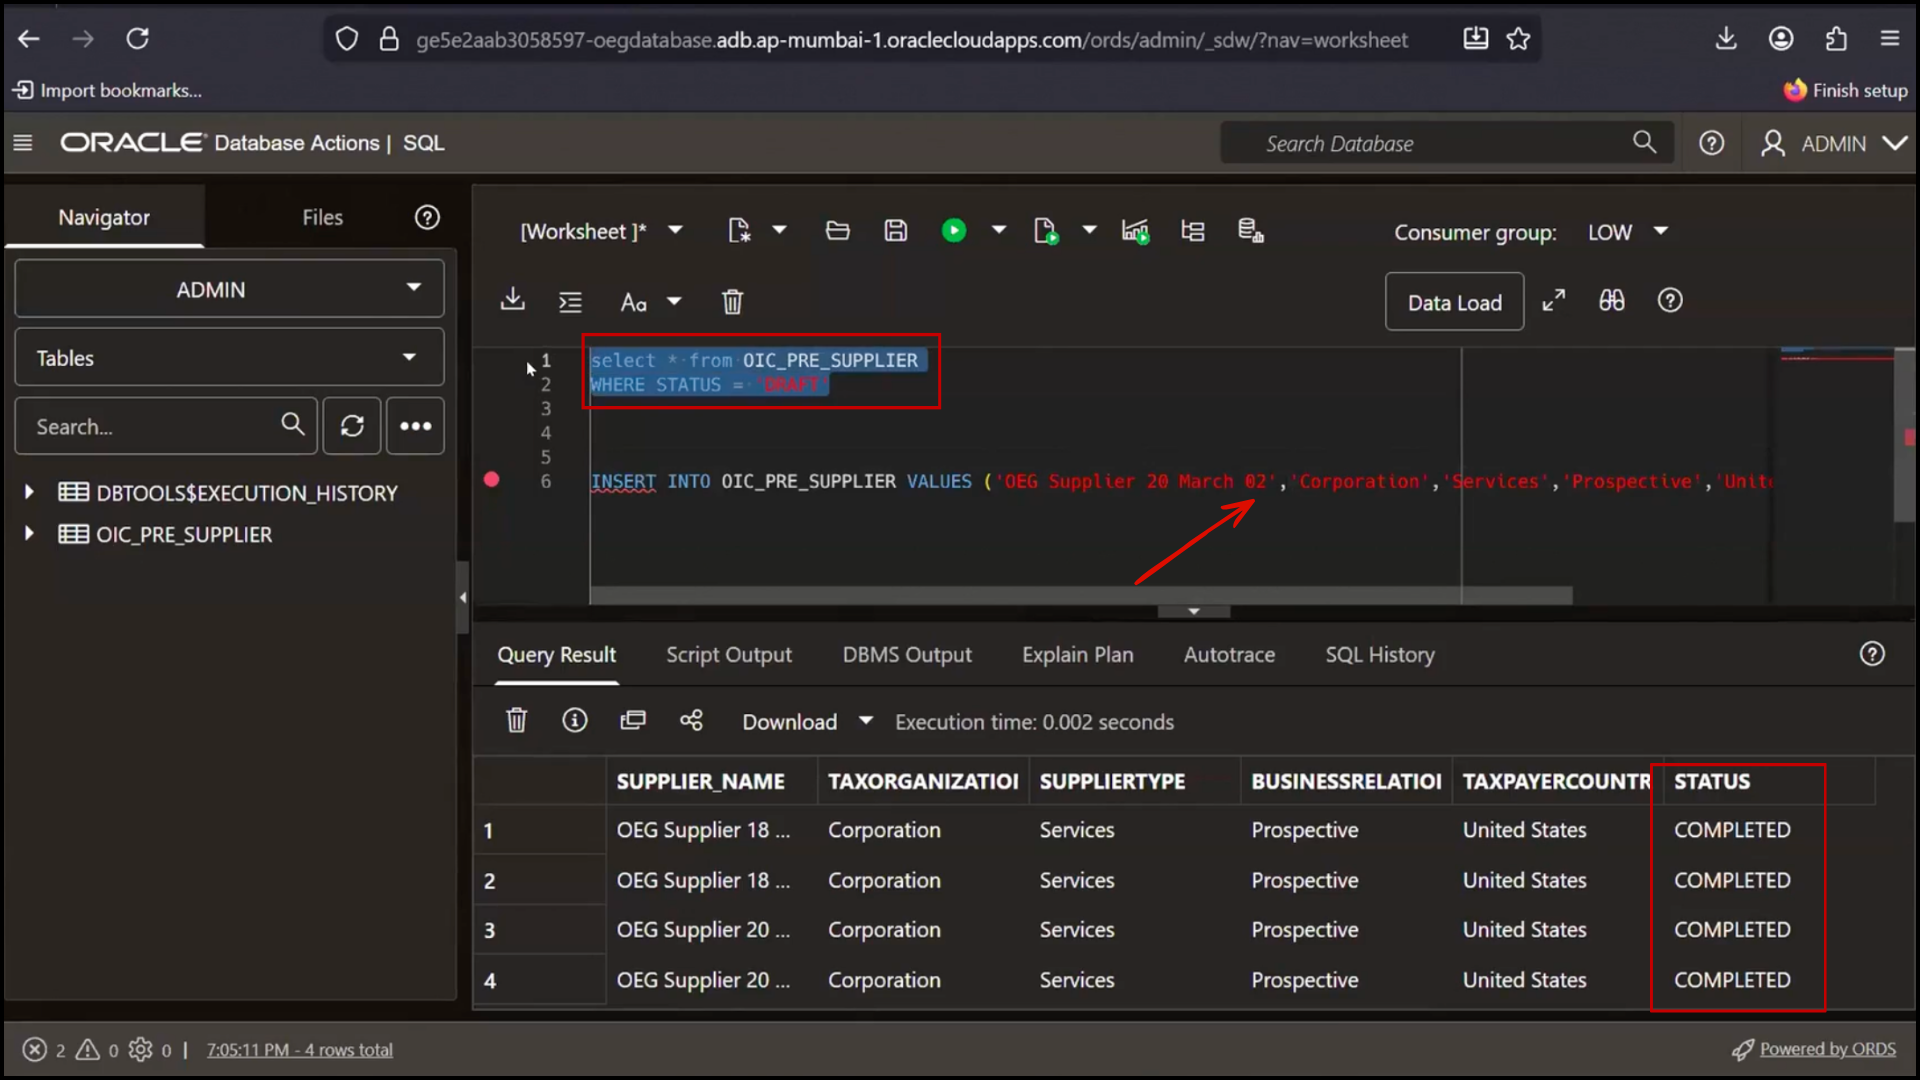Switch to the Files tab
Screen dimensions: 1920x1080
click(x=322, y=217)
